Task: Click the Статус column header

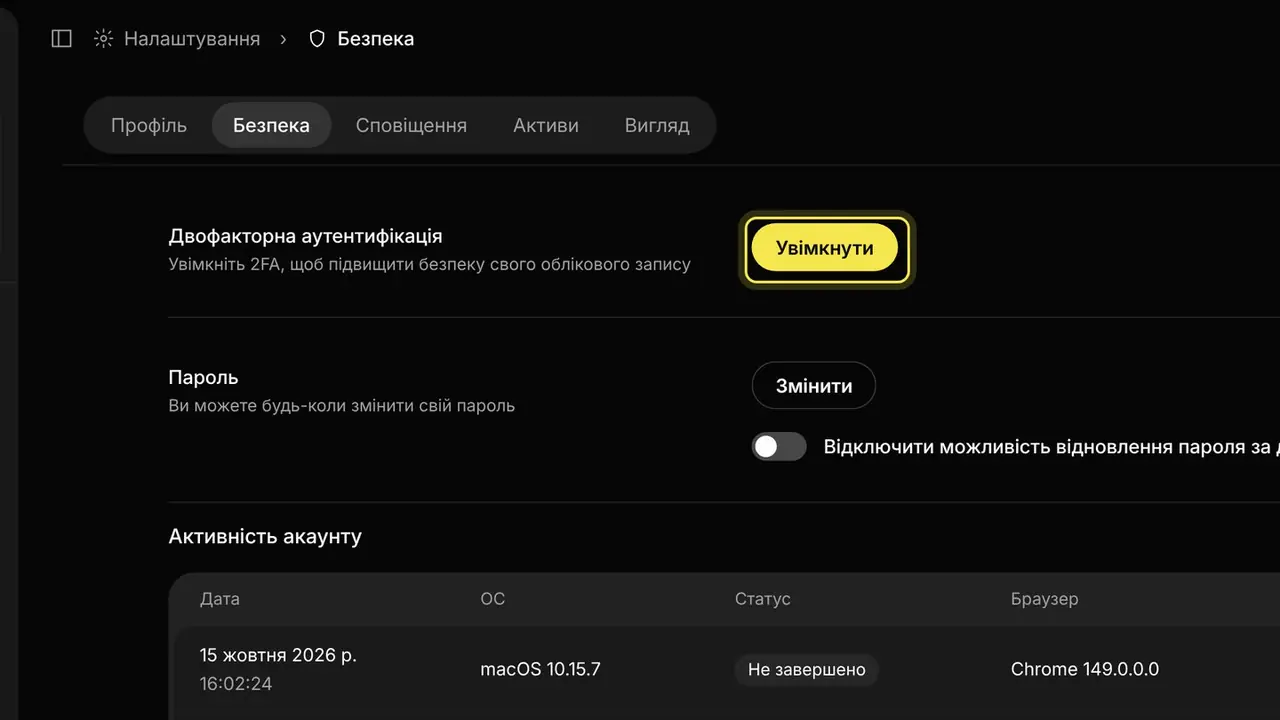Action: (763, 599)
